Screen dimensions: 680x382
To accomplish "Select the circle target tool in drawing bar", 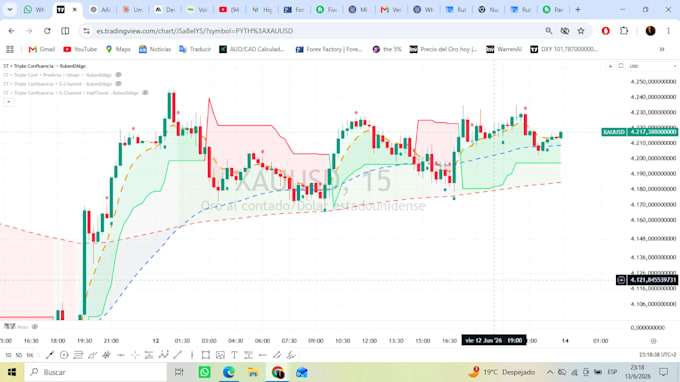I will click(x=64, y=355).
